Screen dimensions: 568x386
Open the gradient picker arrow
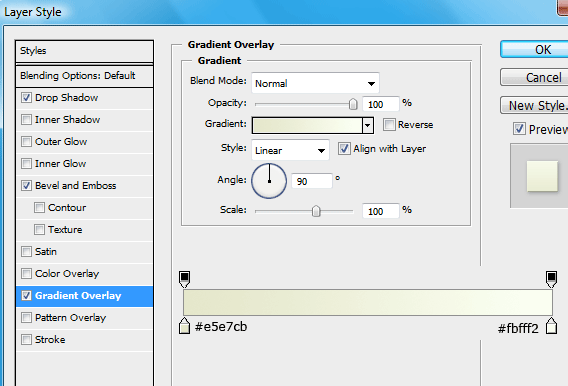click(x=368, y=125)
